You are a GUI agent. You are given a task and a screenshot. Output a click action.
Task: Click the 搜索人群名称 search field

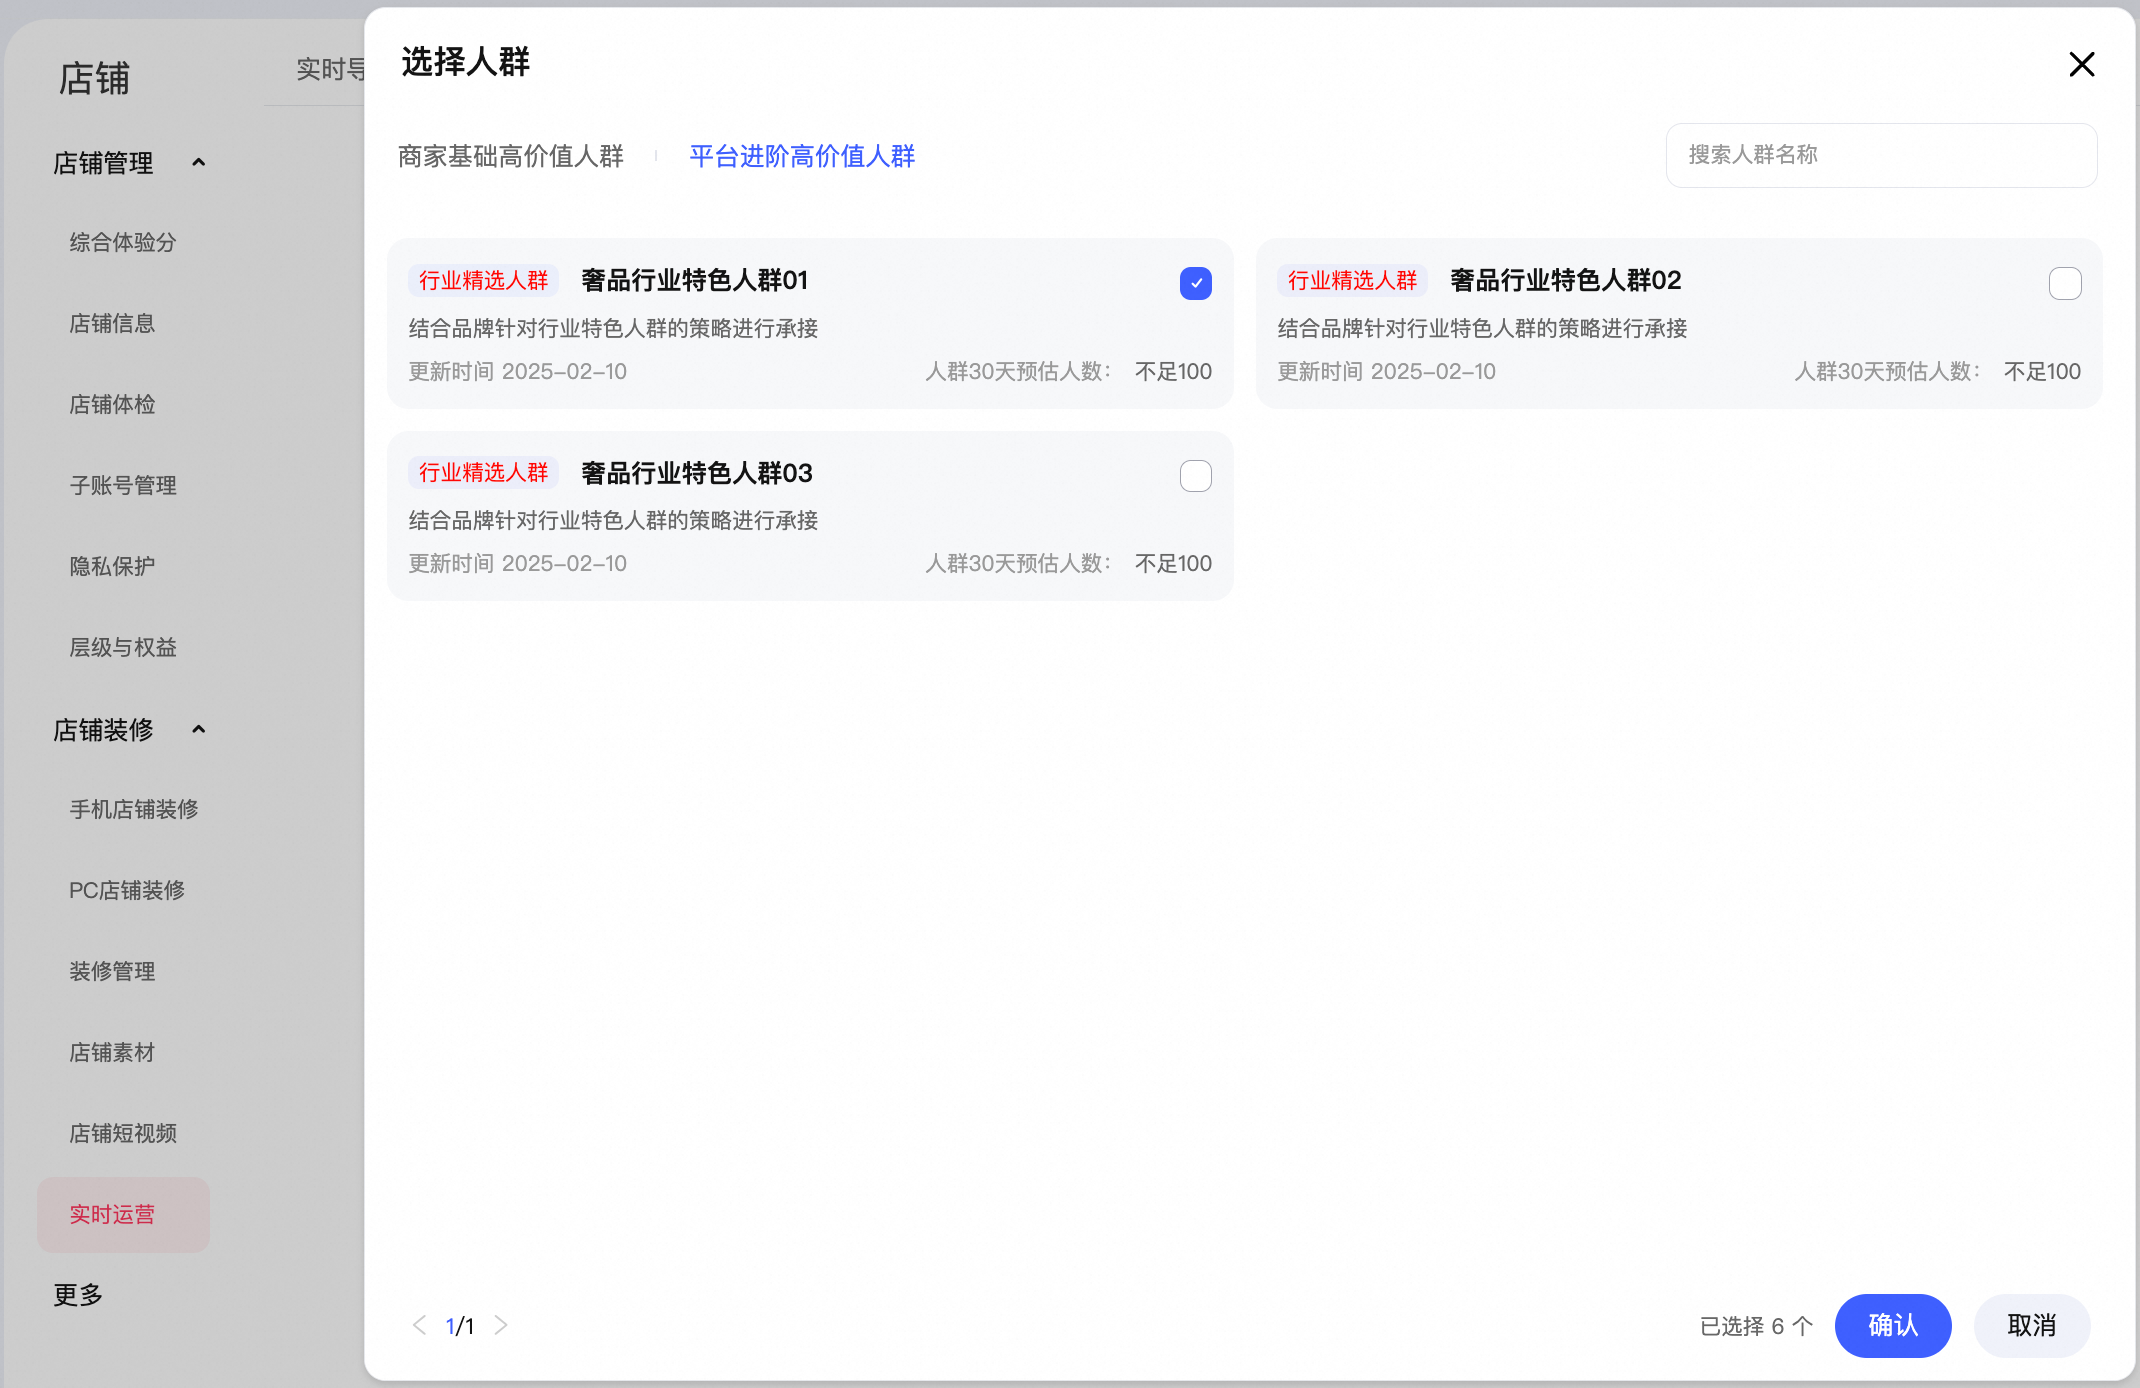tap(1881, 155)
